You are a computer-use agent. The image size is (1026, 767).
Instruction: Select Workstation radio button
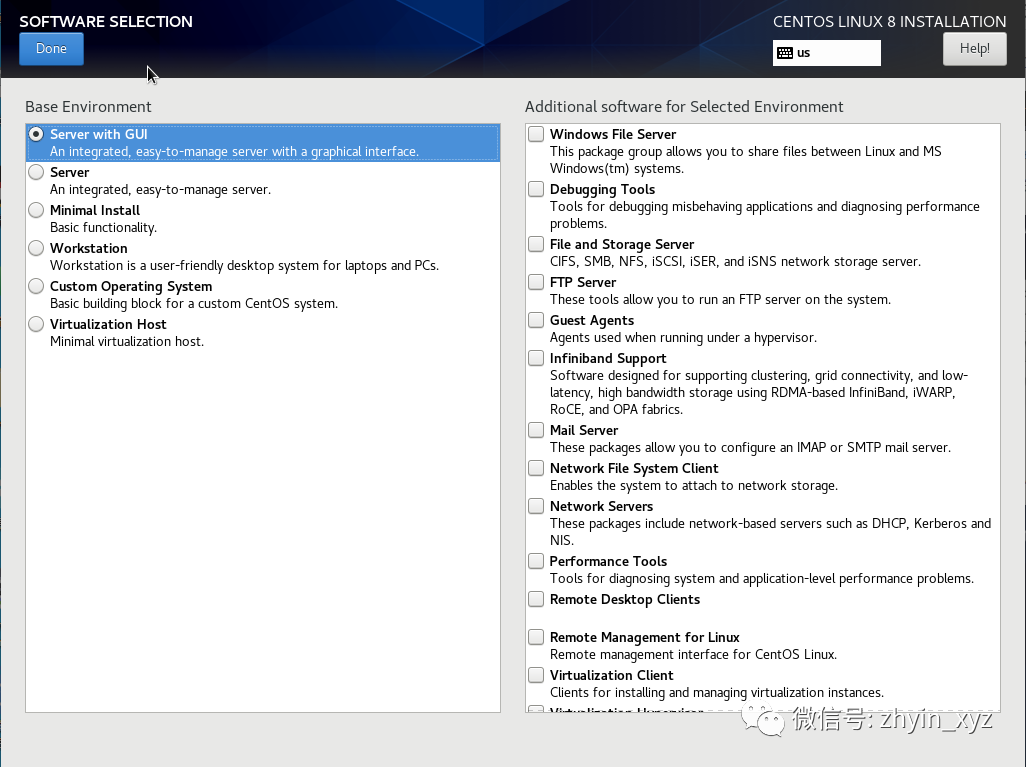point(36,248)
